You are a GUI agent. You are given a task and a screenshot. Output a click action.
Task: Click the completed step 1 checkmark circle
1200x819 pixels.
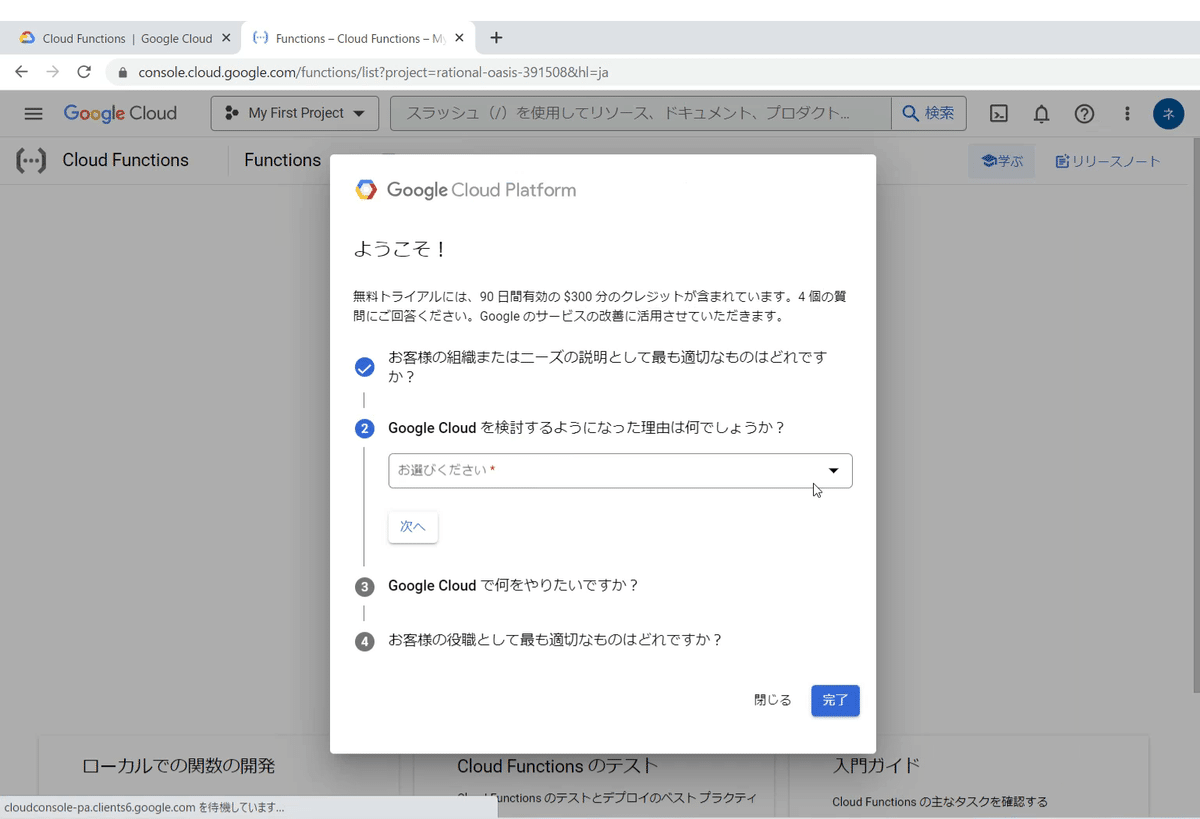365,367
